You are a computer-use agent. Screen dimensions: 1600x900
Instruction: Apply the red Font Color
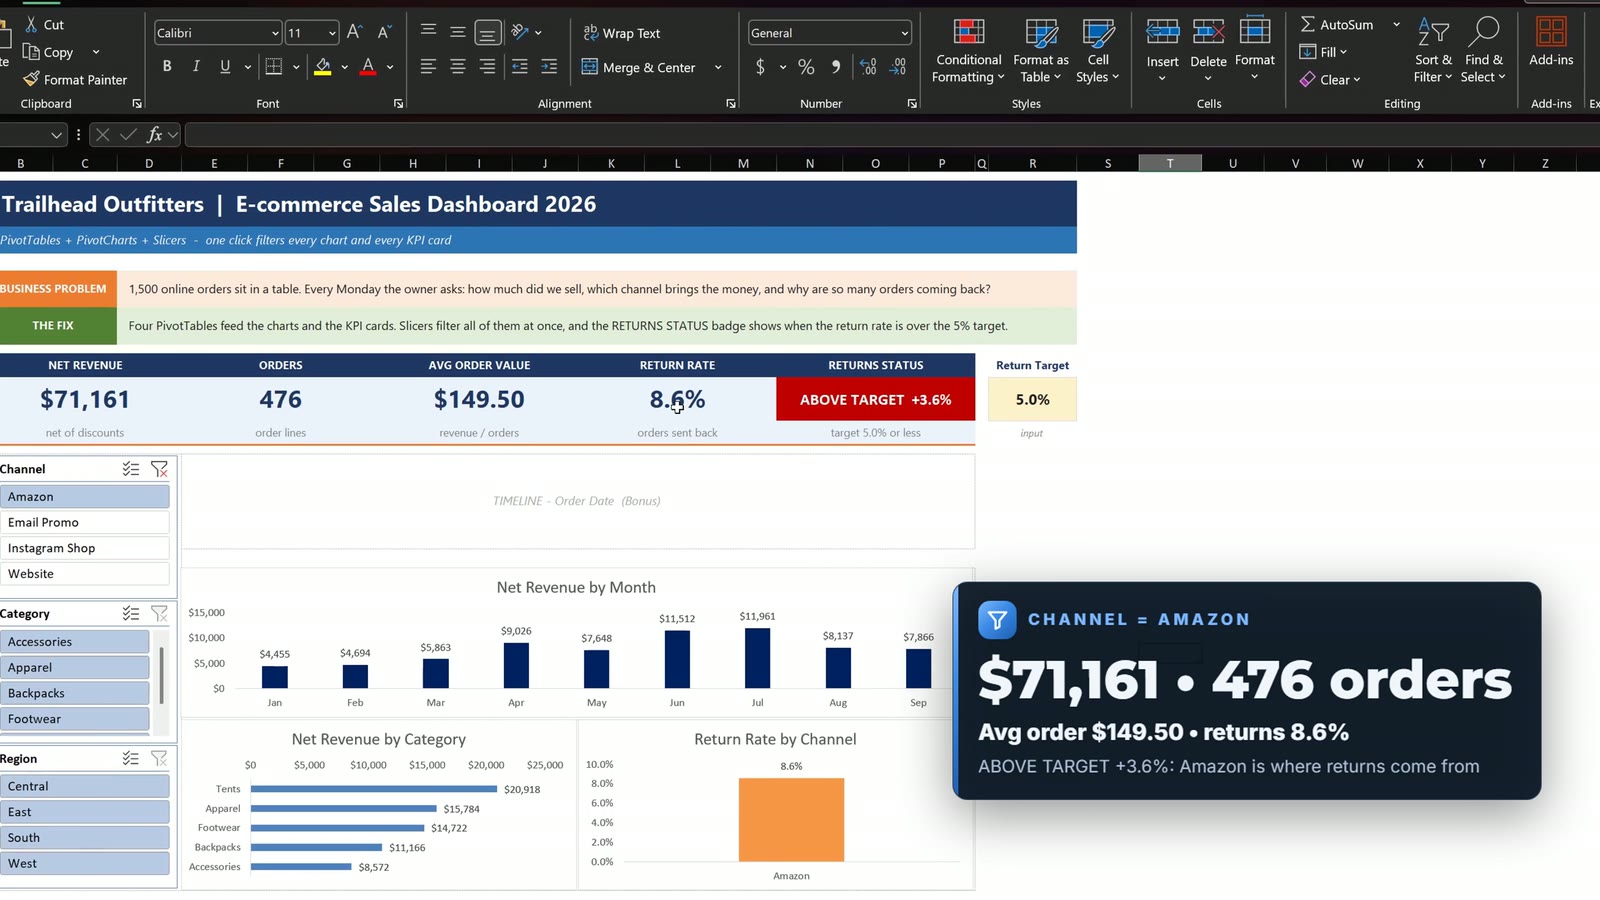(x=368, y=67)
